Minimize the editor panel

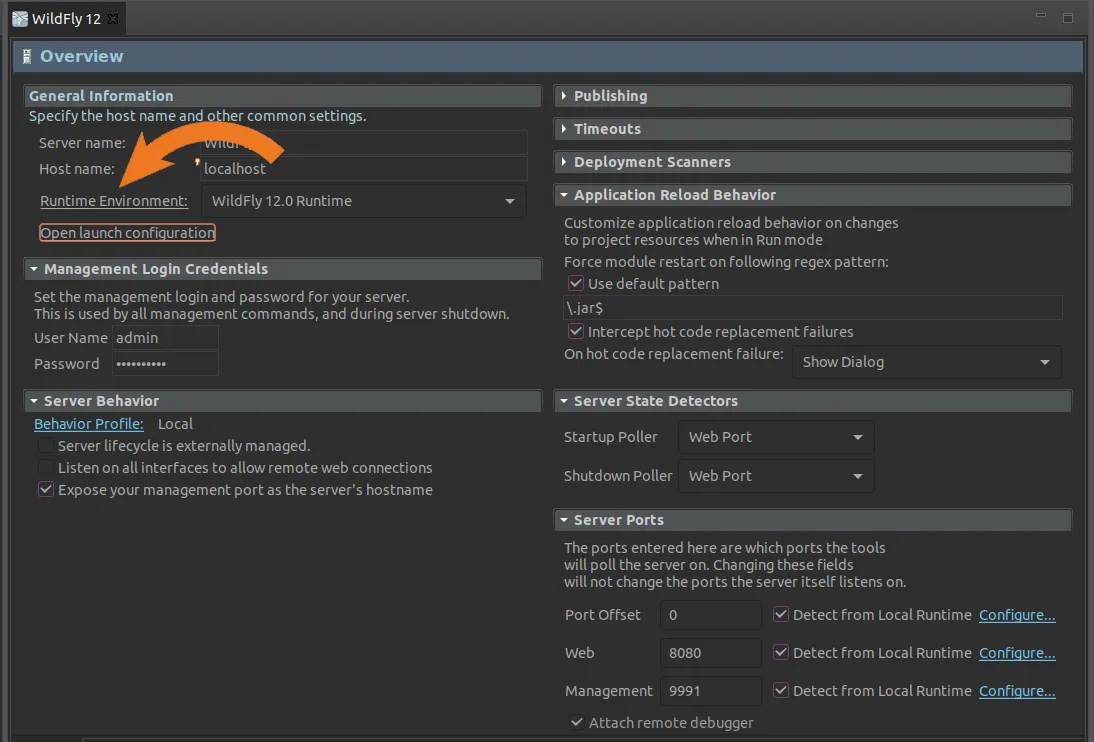pos(1042,18)
